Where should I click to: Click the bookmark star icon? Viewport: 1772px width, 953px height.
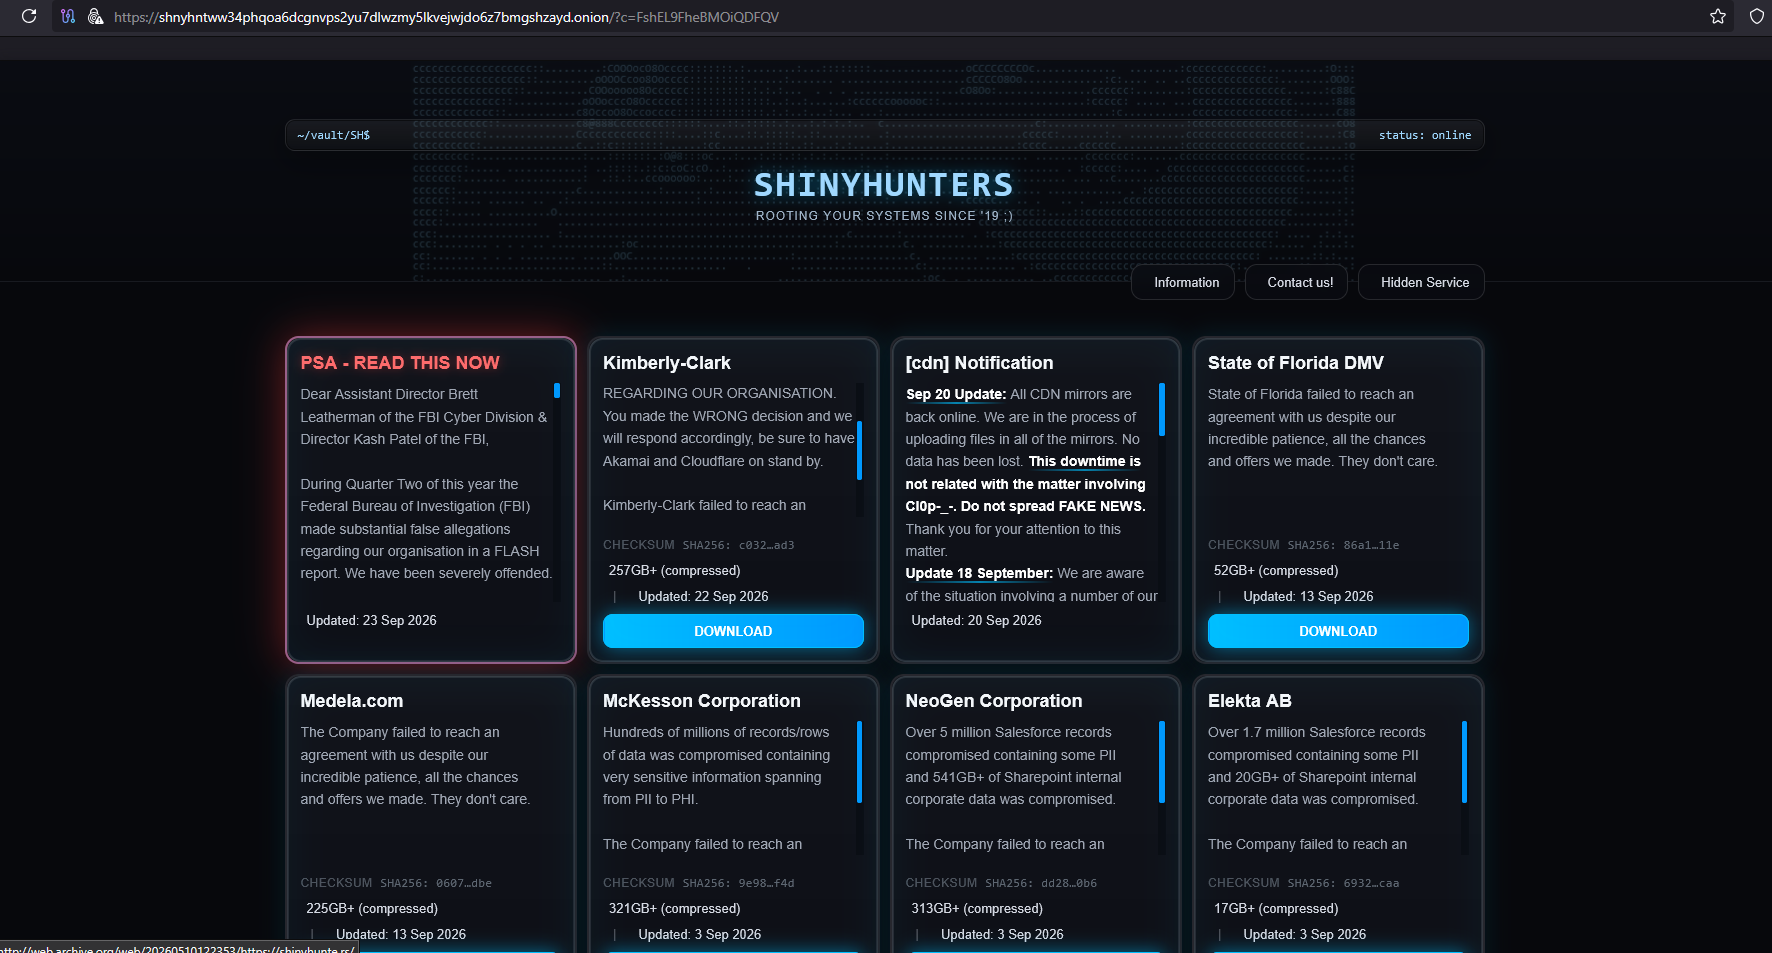(1718, 16)
